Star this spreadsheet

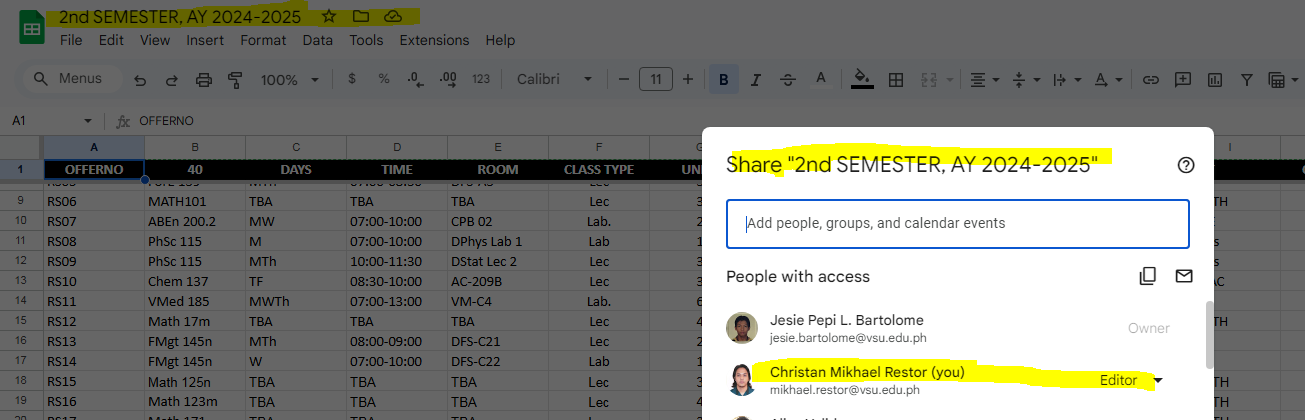329,17
